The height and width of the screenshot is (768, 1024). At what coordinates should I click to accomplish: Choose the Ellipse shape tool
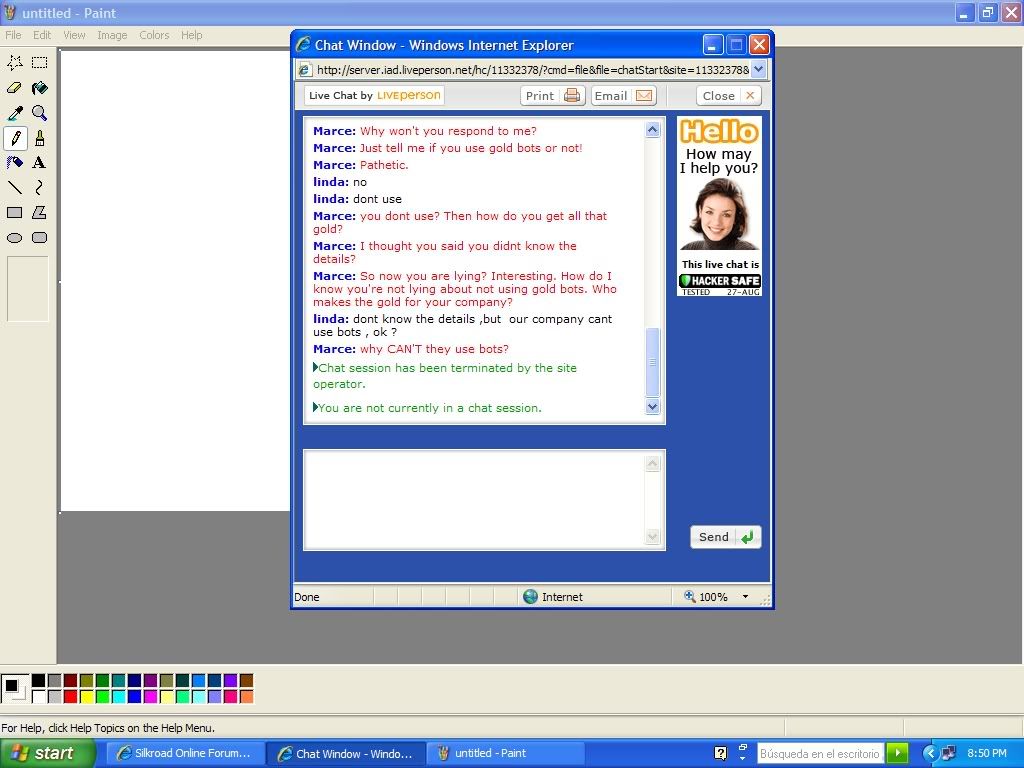(15, 238)
